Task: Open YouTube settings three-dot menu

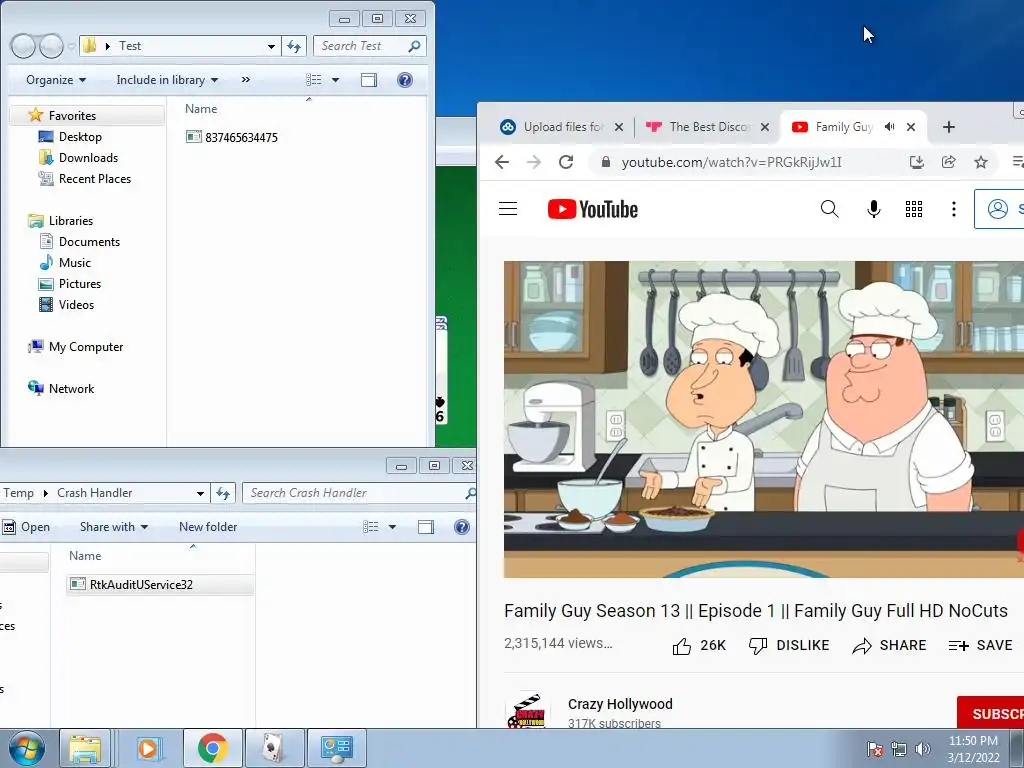Action: point(953,209)
